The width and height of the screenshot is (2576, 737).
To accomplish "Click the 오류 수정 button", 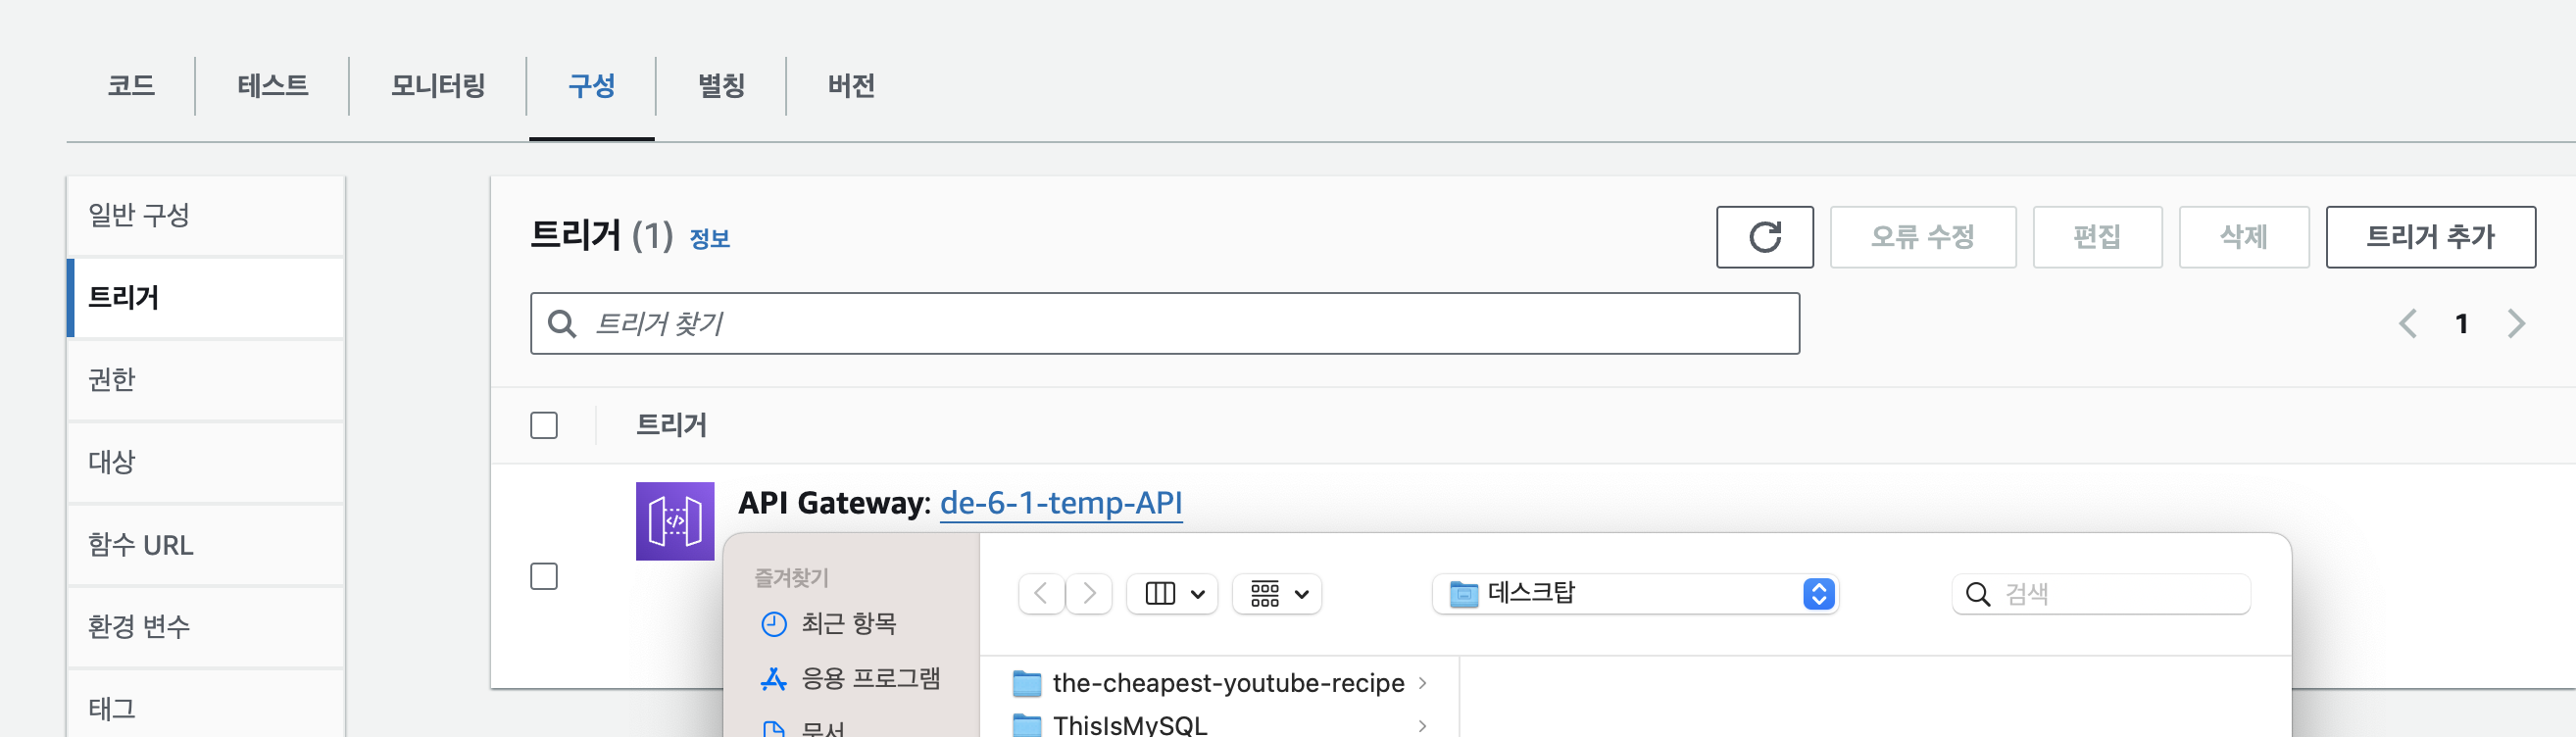I will pos(1922,237).
